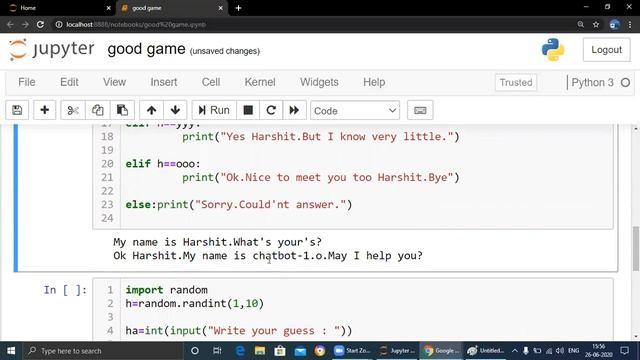Open the browser profile avatar
This screenshot has width=640, height=360.
click(614, 24)
